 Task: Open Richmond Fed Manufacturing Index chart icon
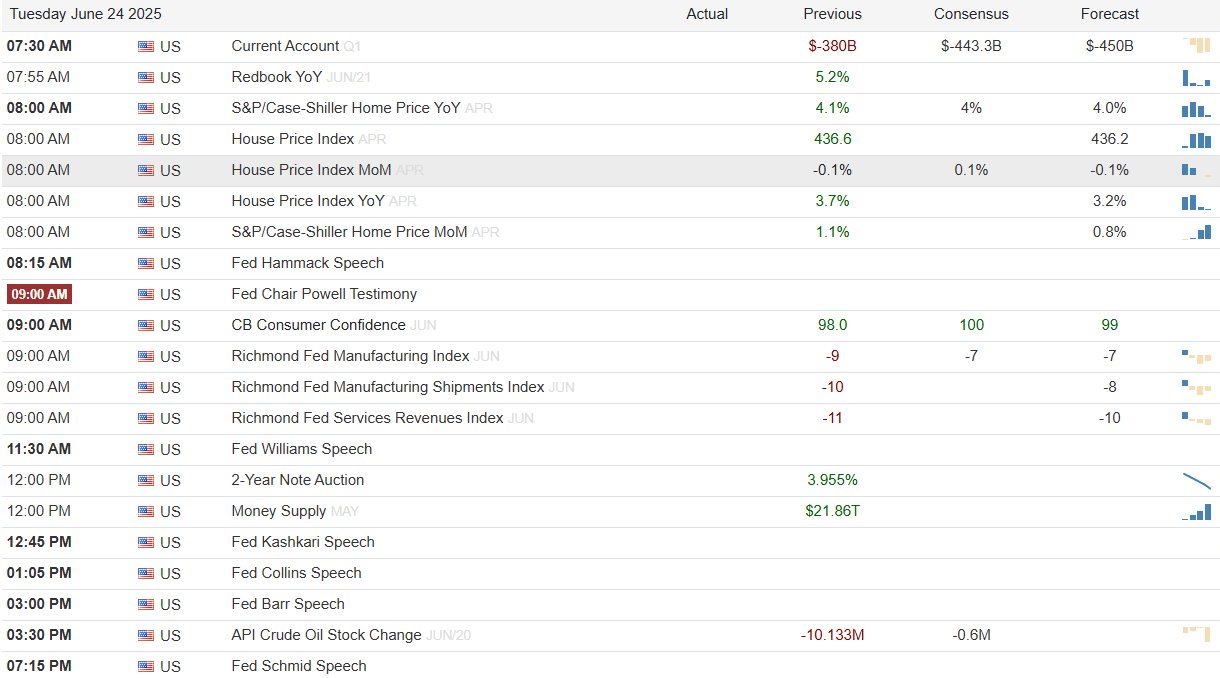(x=1197, y=356)
